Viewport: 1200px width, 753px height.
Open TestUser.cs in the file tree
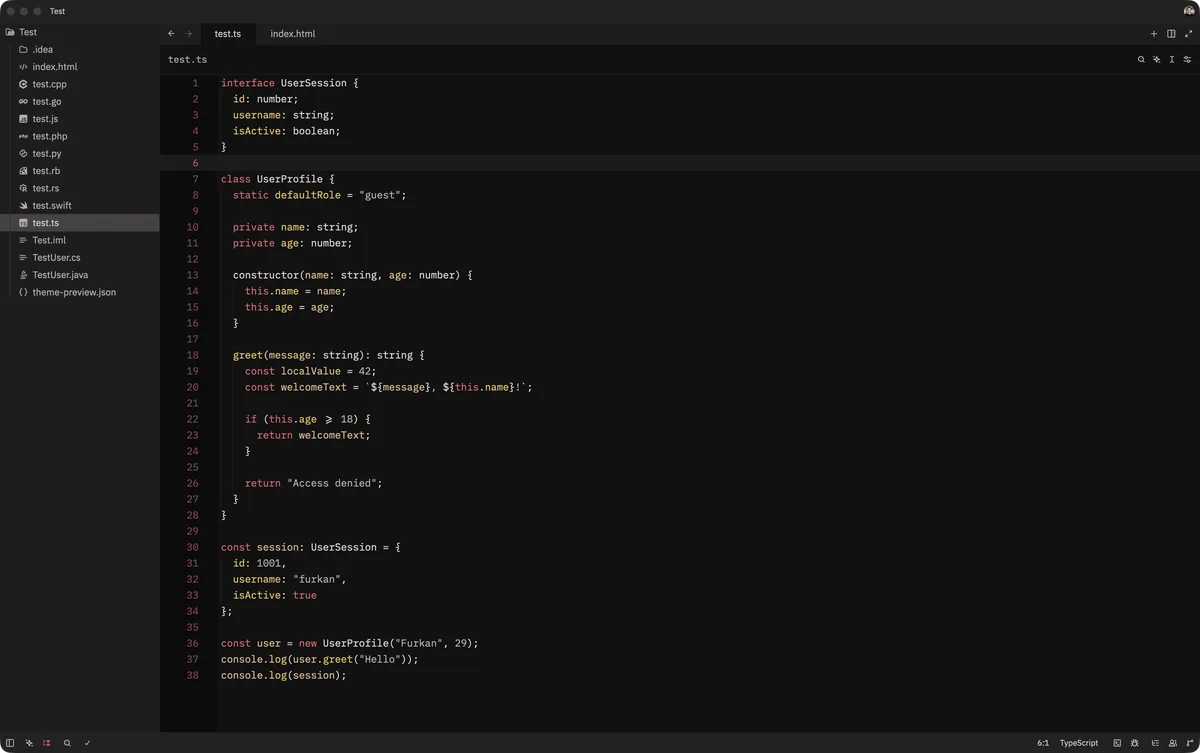point(80,257)
